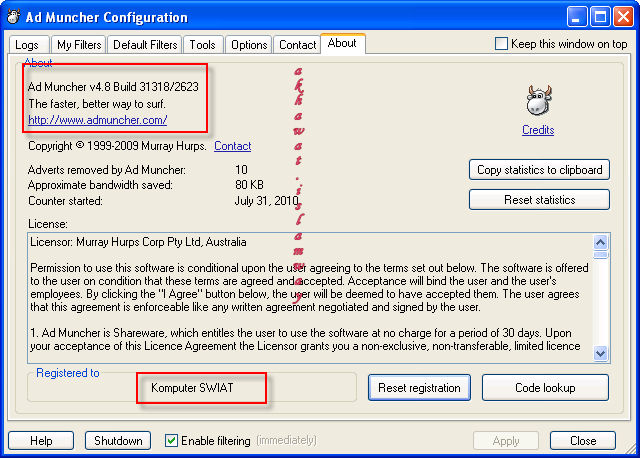Click the Shutdown button
Image resolution: width=640 pixels, height=458 pixels.
click(118, 440)
